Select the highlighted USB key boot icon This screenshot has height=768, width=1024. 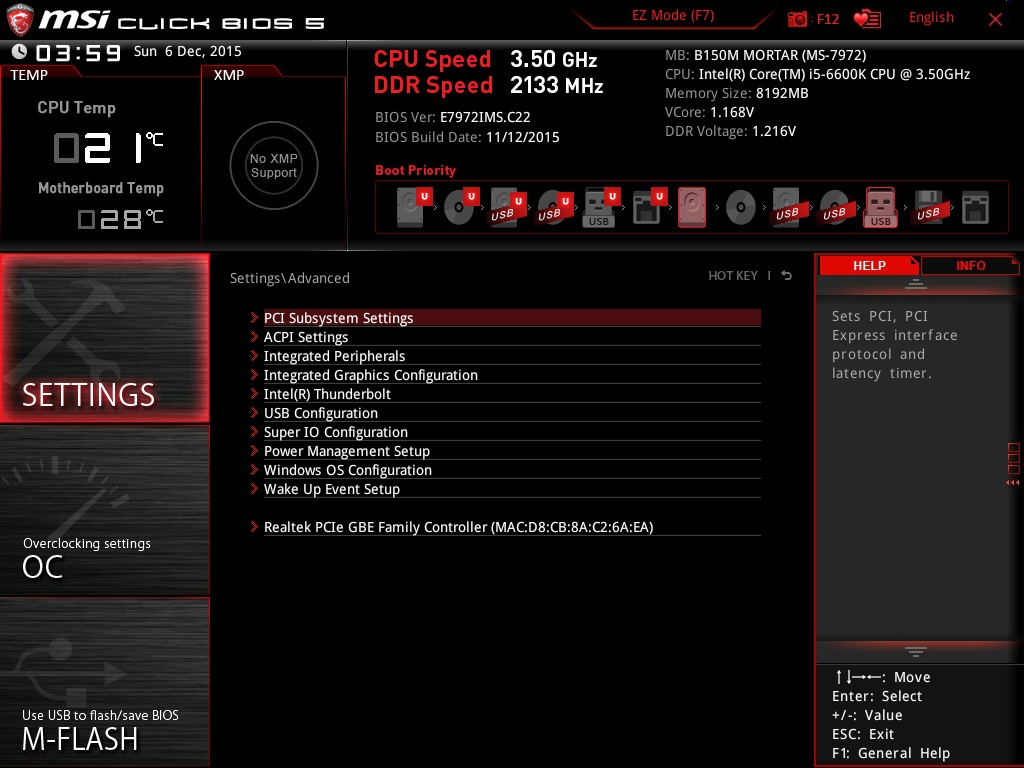880,207
